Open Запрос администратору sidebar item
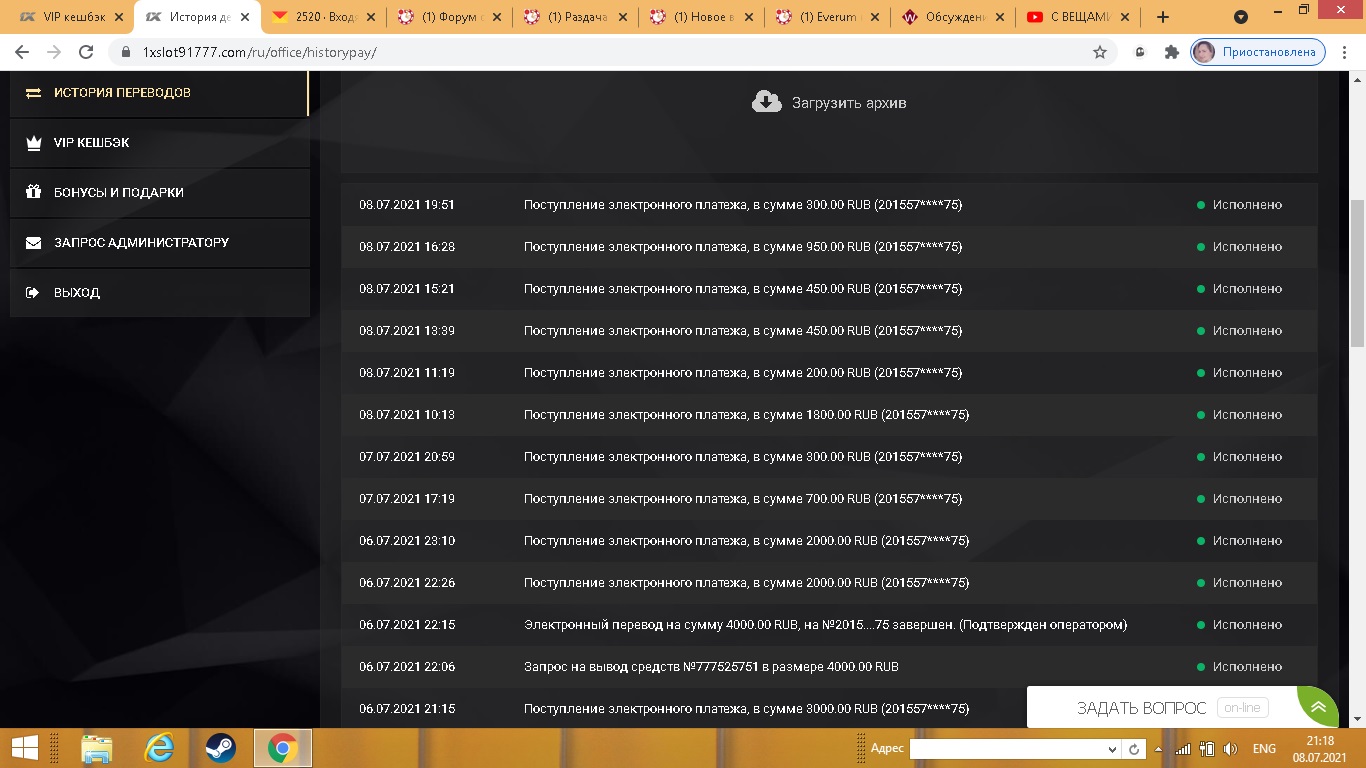Viewport: 1366px width, 768px height. click(x=160, y=243)
